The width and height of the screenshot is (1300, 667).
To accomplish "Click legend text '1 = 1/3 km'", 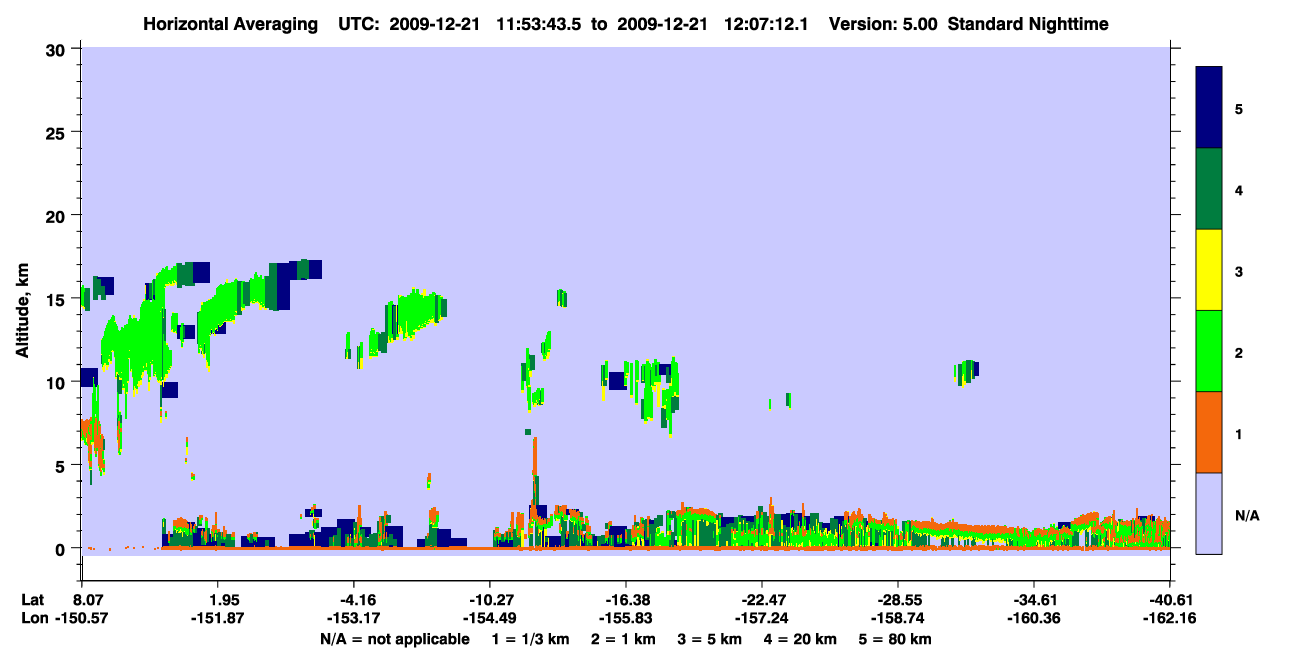I will pyautogui.click(x=529, y=639).
